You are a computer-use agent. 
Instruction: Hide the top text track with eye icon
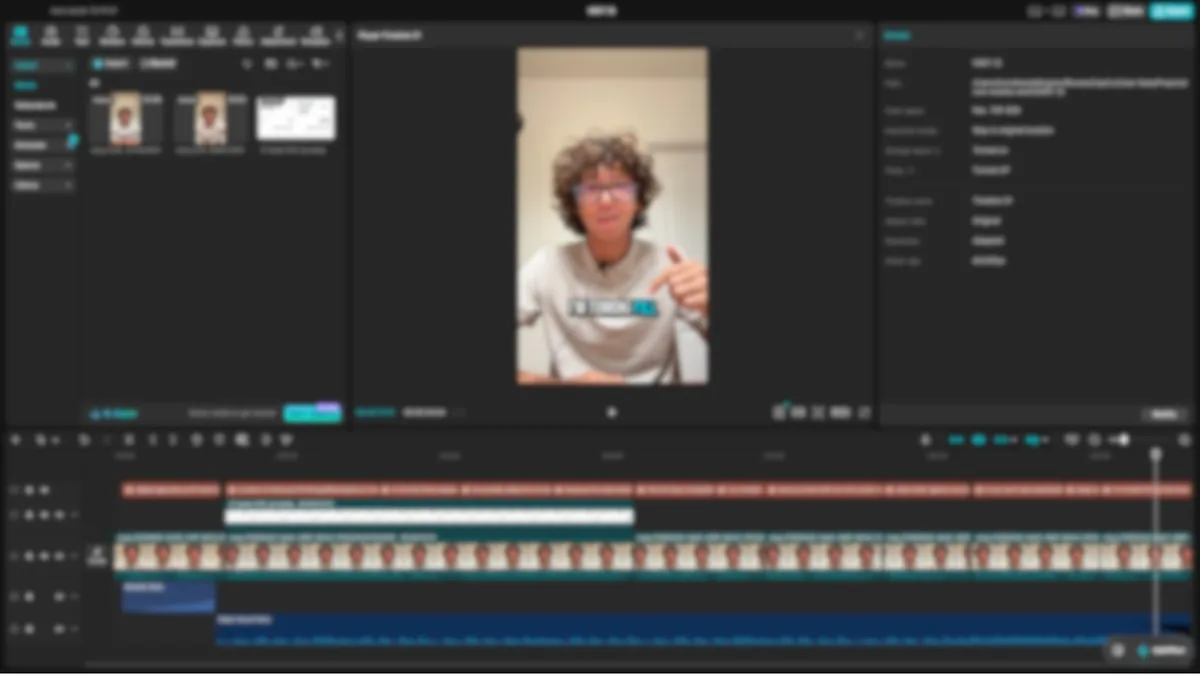coord(44,490)
